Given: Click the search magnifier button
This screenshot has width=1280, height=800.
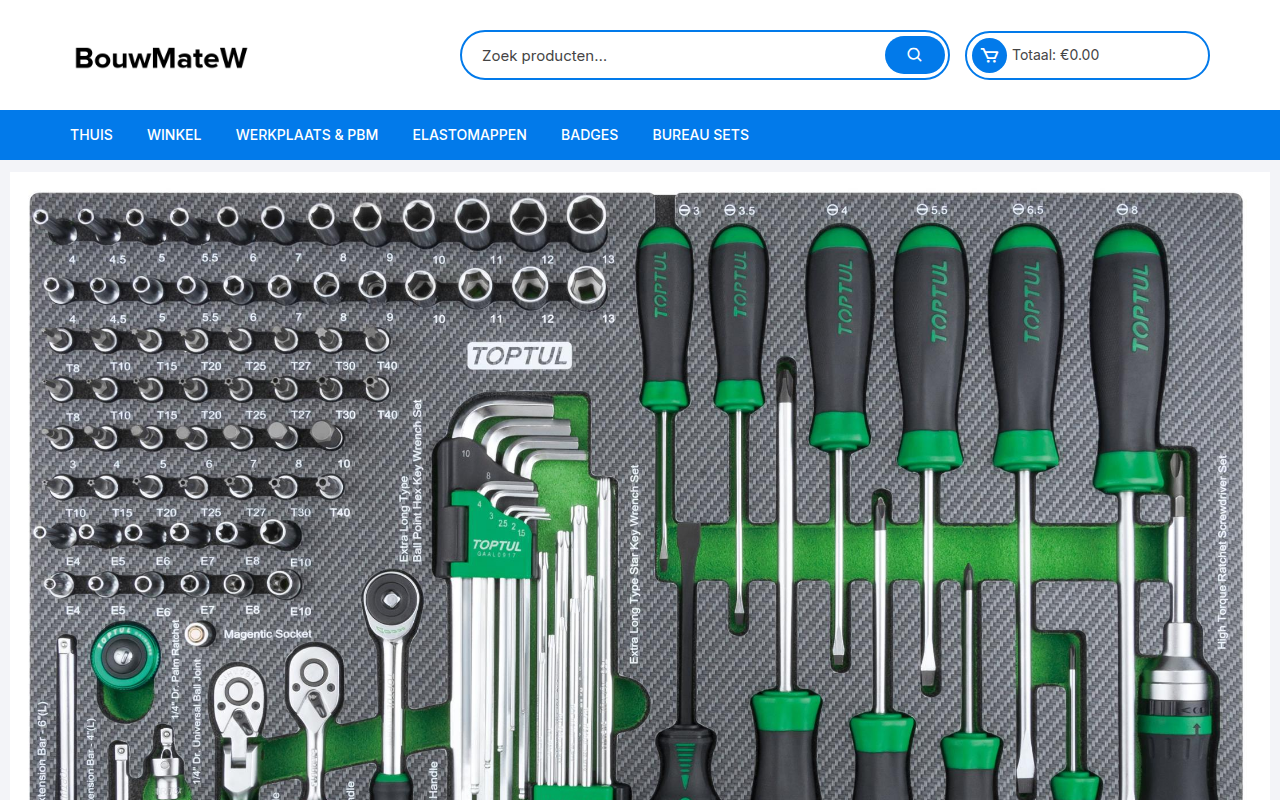Looking at the screenshot, I should pyautogui.click(x=914, y=55).
